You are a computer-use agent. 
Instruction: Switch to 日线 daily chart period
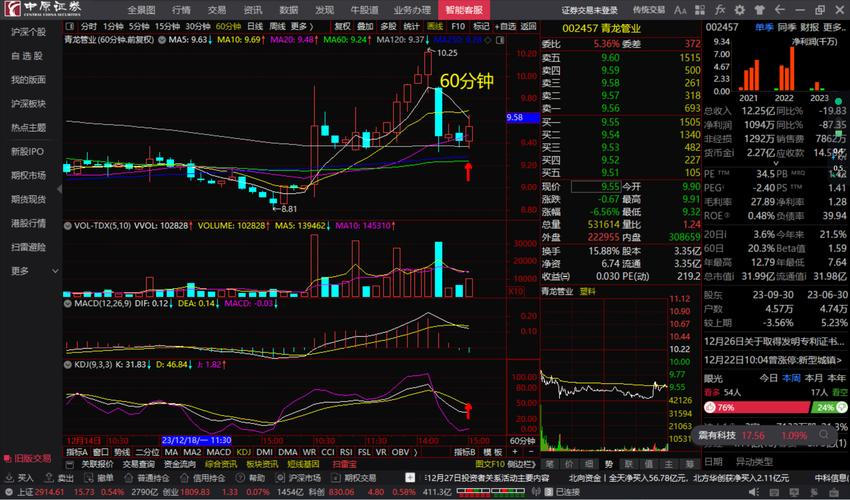tap(255, 26)
